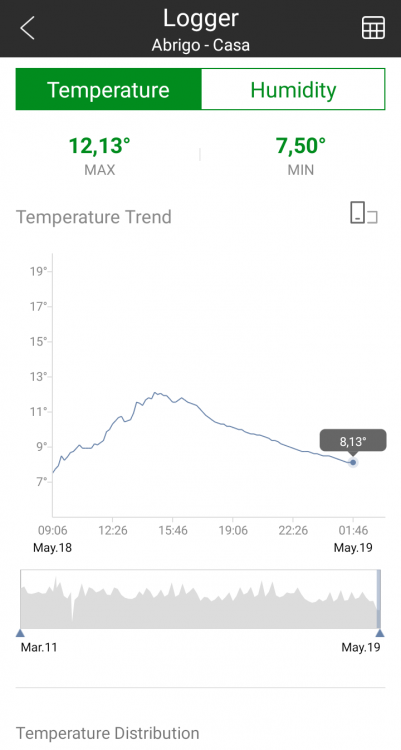Select the right range handle at May.19

pyautogui.click(x=379, y=633)
